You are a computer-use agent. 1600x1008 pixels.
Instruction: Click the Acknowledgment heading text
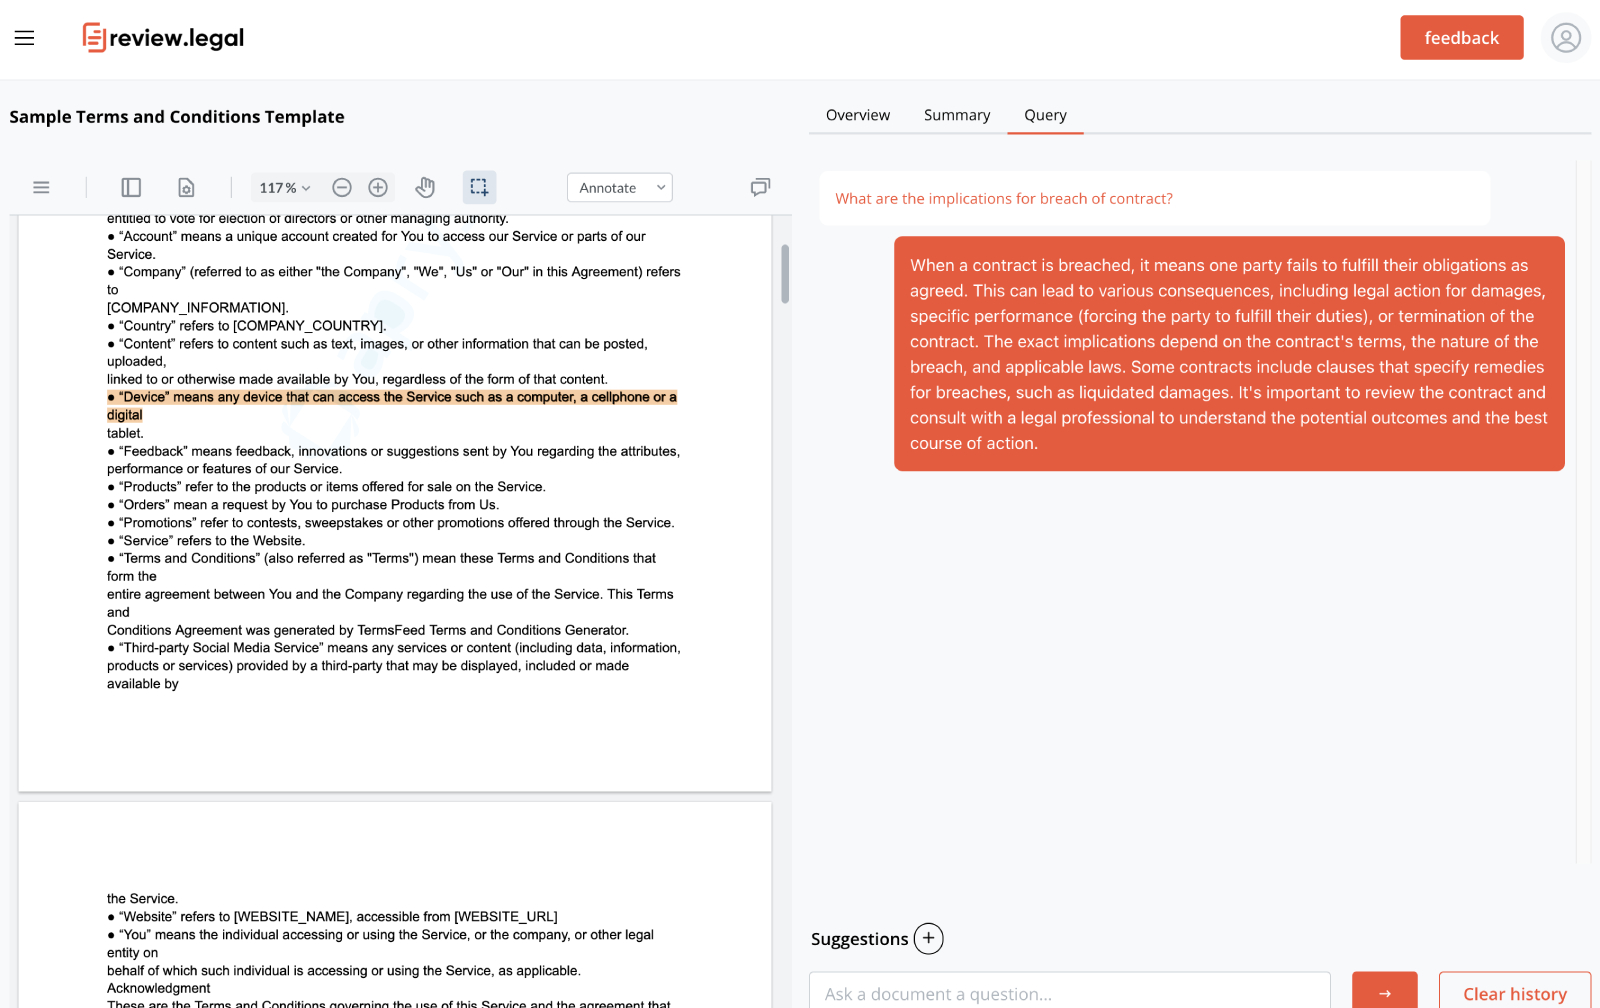(159, 989)
